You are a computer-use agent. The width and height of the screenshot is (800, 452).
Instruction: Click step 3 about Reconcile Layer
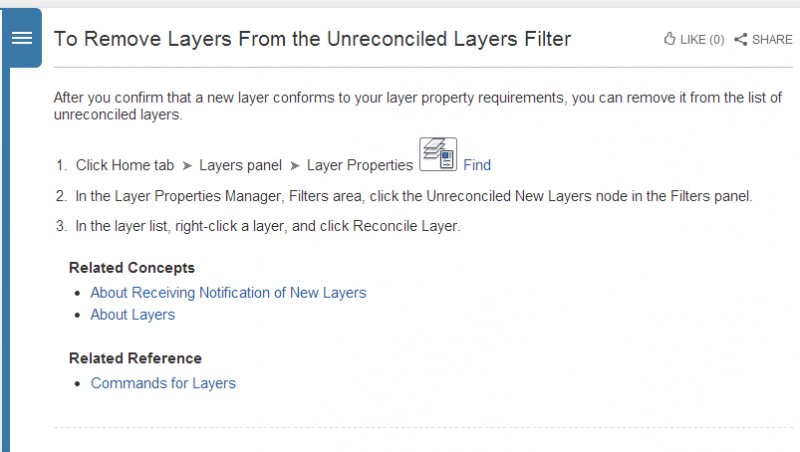[x=258, y=226]
